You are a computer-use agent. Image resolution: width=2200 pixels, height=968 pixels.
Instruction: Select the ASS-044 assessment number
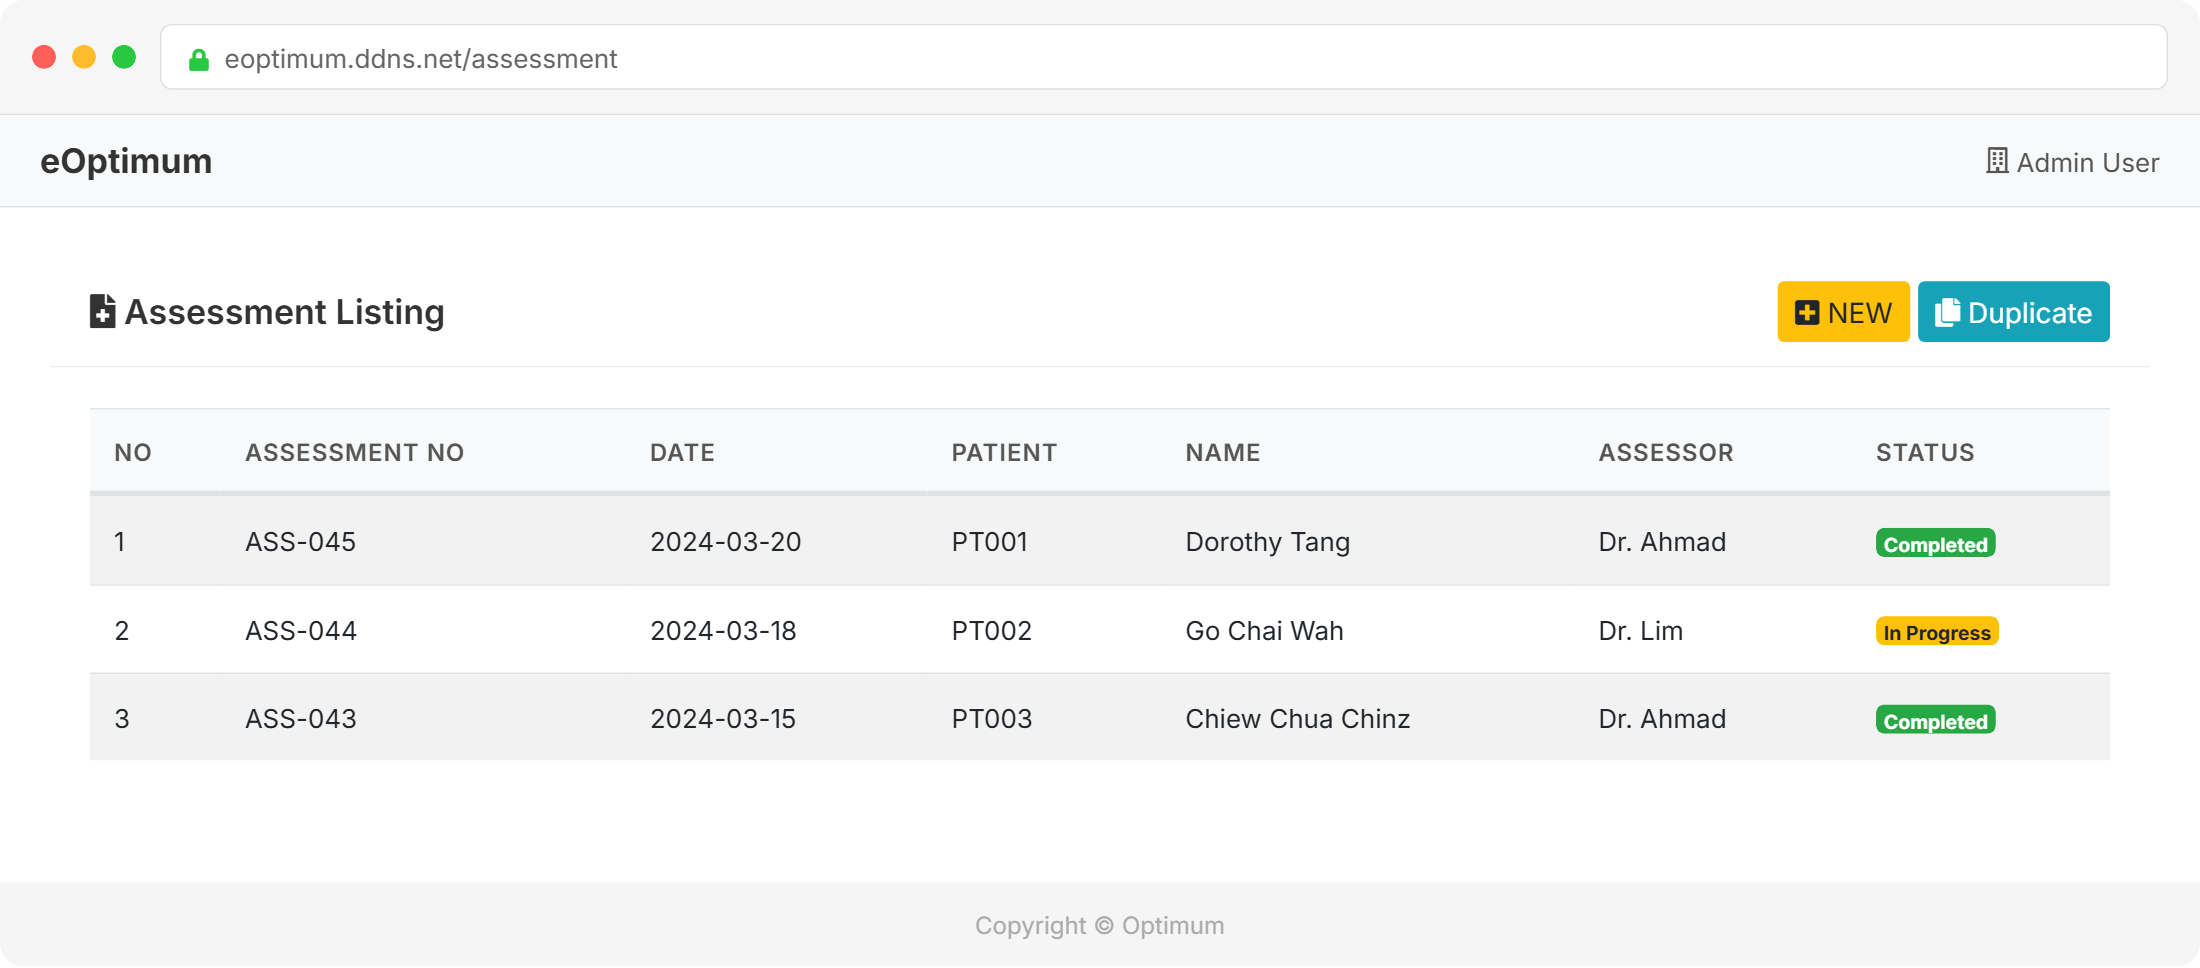300,631
